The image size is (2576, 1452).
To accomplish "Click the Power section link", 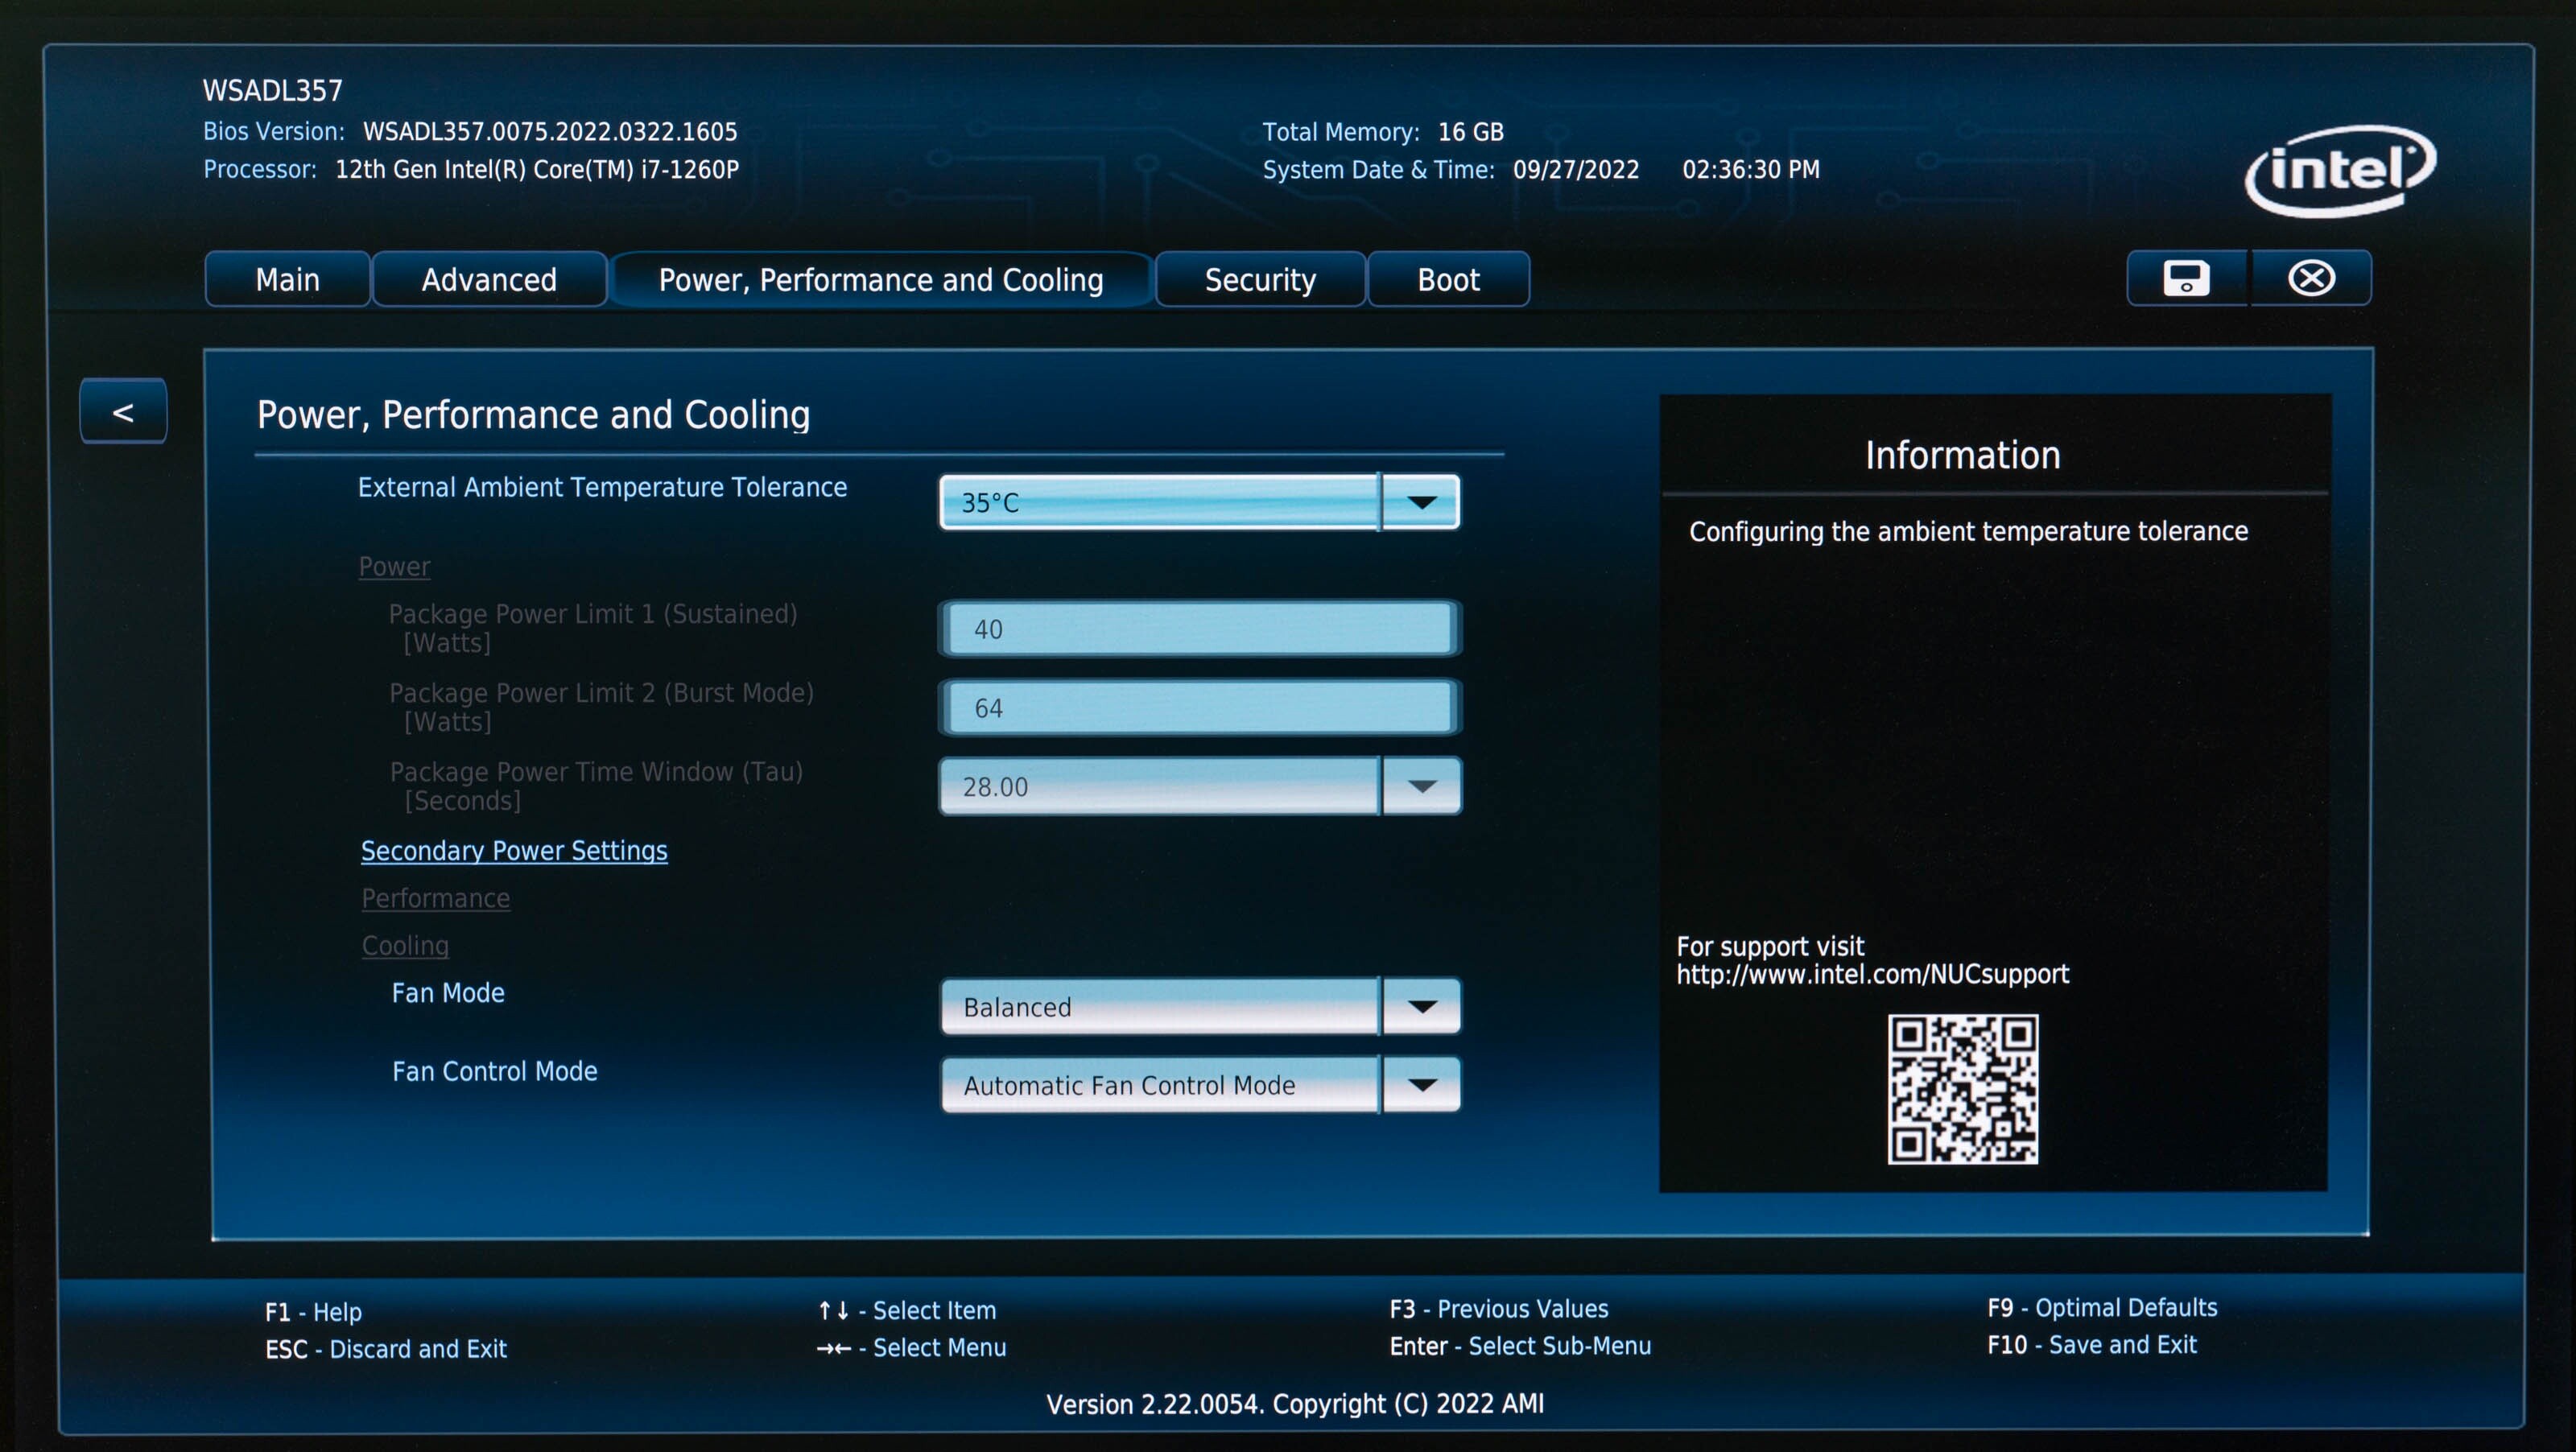I will pos(394,567).
